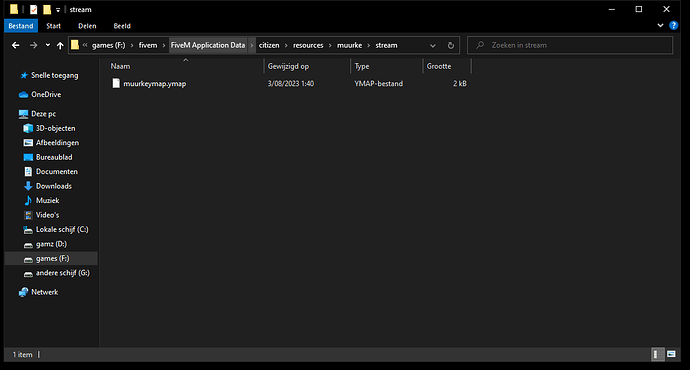Open Lokale schijf (C:) drive
This screenshot has width=690, height=370.
coord(62,230)
